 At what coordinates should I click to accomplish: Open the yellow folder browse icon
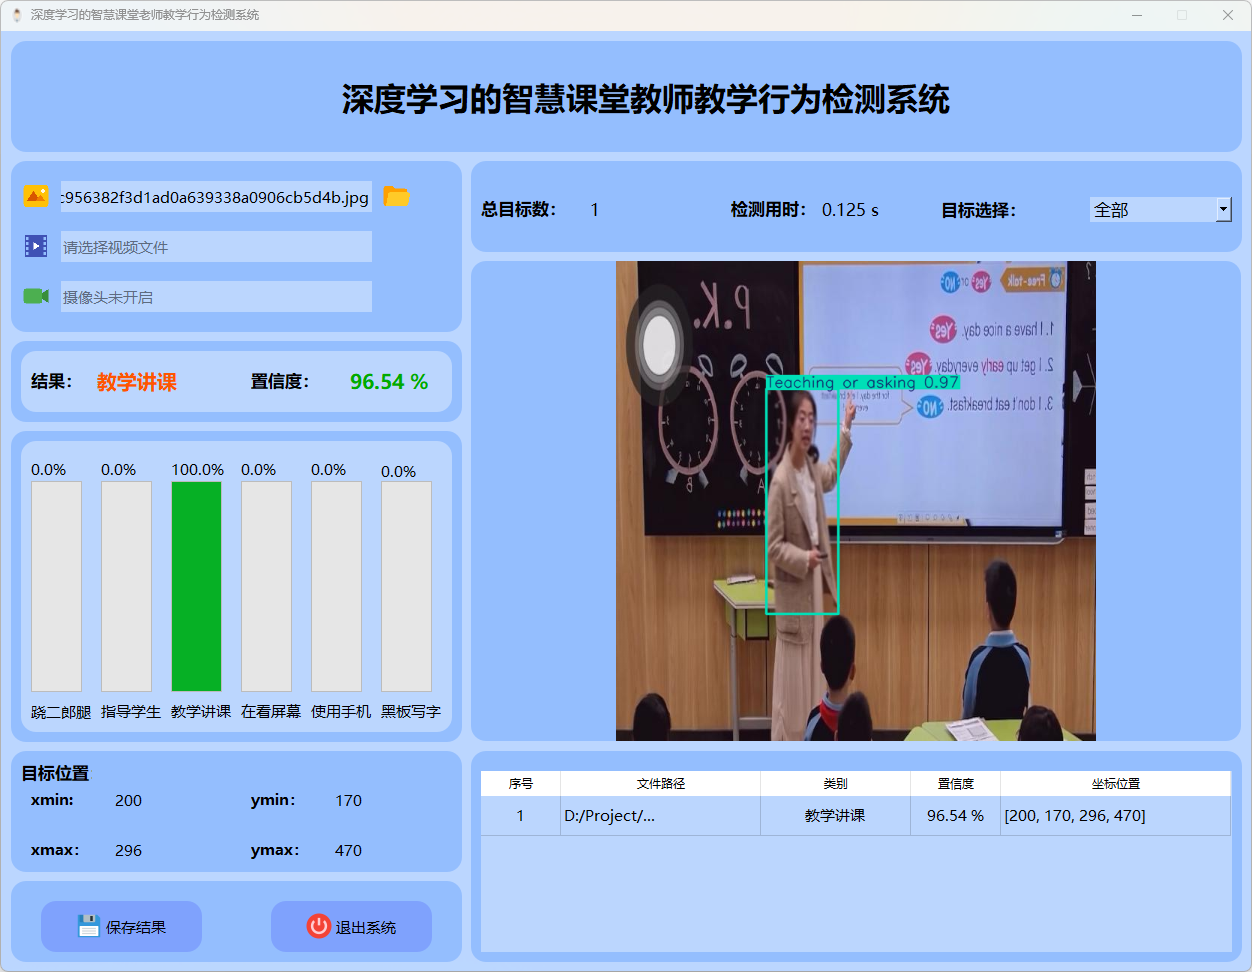point(397,197)
